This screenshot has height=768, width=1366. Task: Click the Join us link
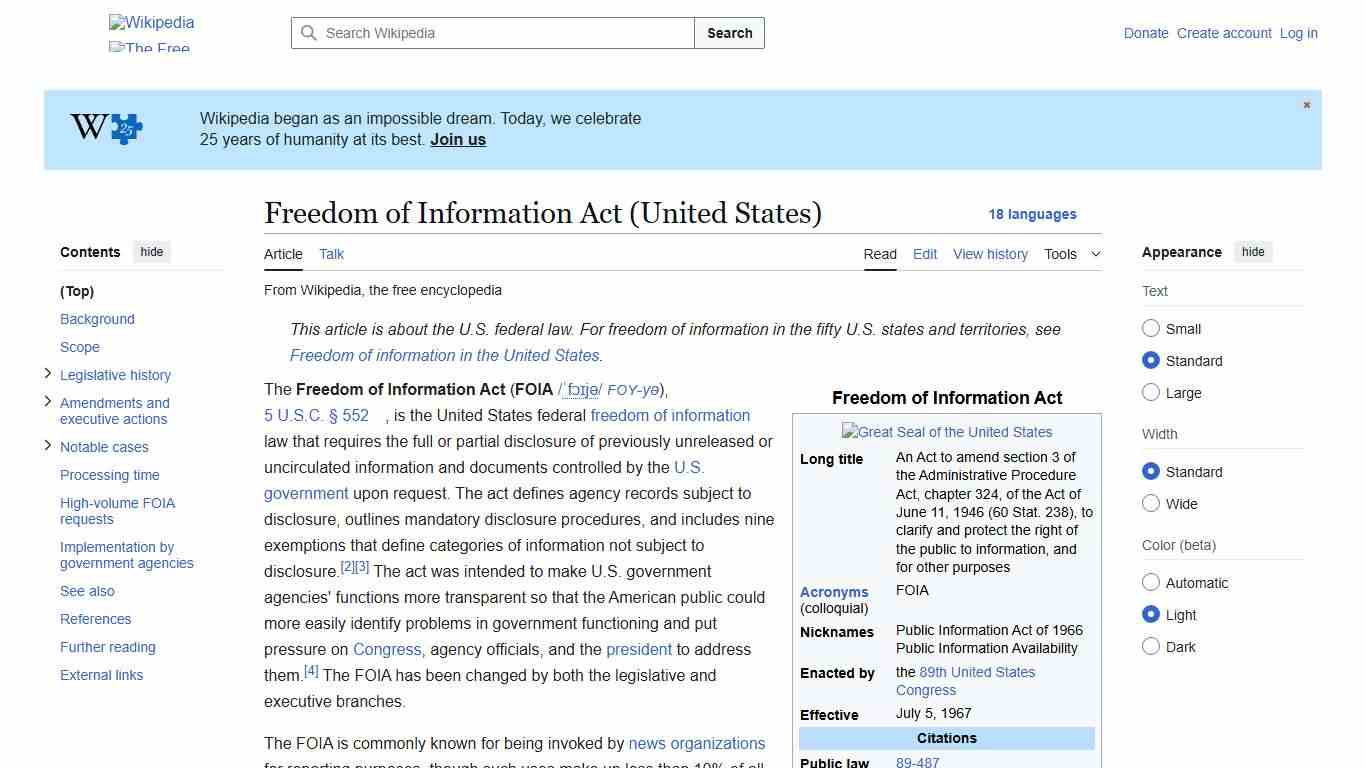[x=457, y=139]
